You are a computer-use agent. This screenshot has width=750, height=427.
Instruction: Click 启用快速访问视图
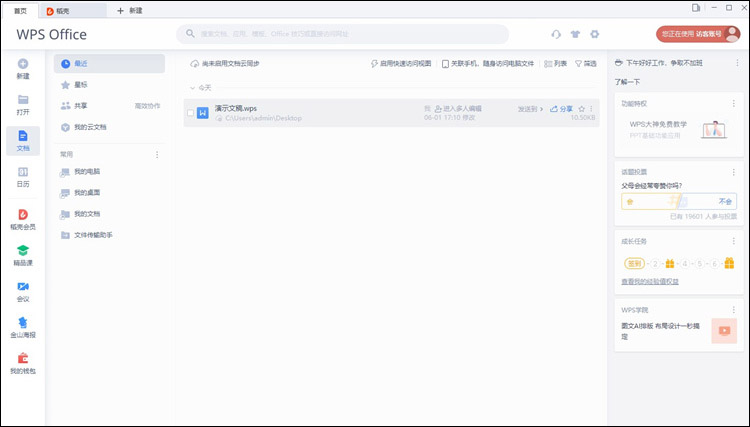coord(401,63)
